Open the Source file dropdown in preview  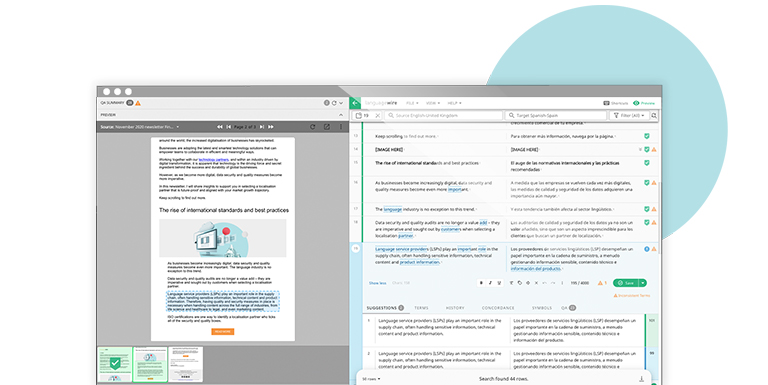pyautogui.click(x=140, y=127)
